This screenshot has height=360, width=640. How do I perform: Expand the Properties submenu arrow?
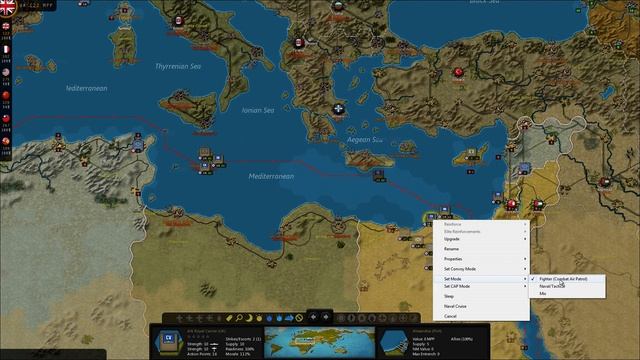tap(525, 259)
